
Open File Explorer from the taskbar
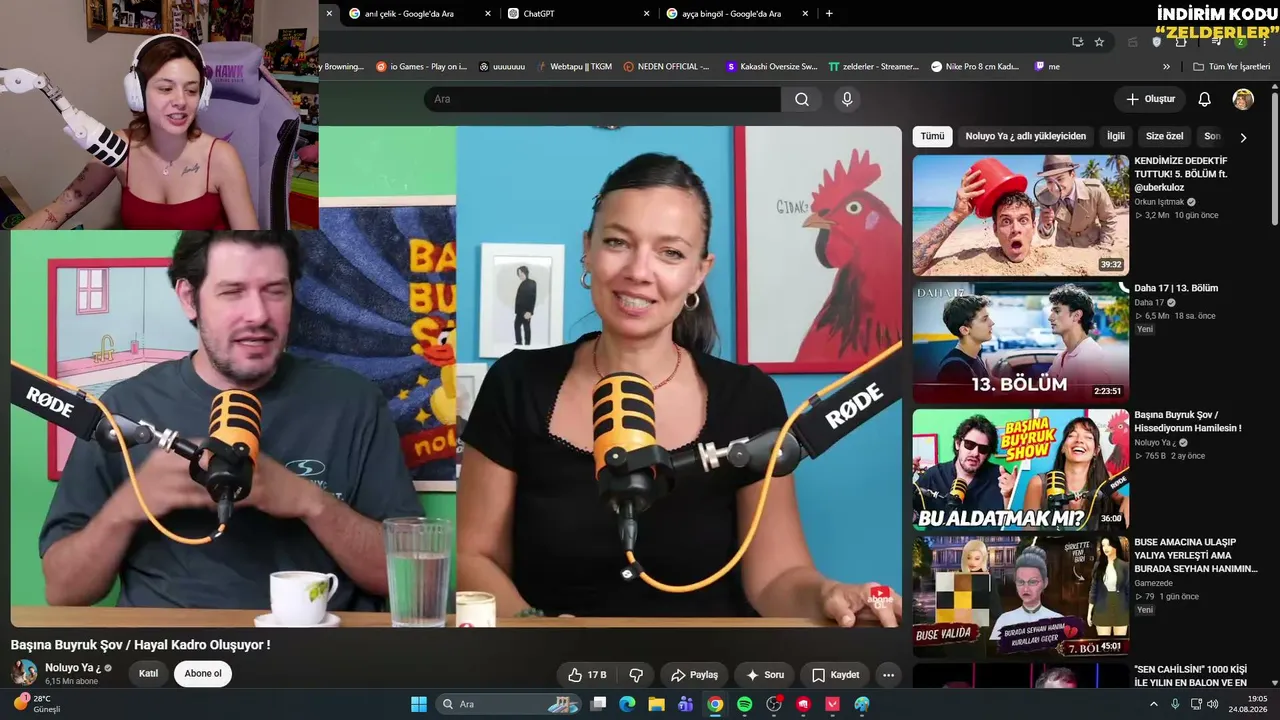[656, 704]
